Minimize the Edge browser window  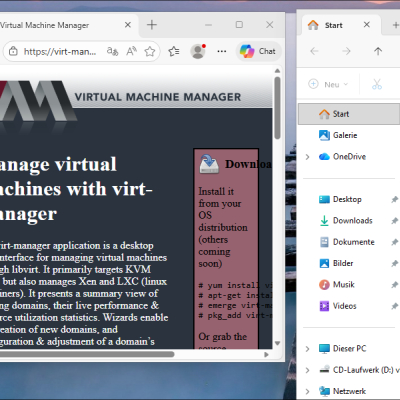tap(209, 25)
